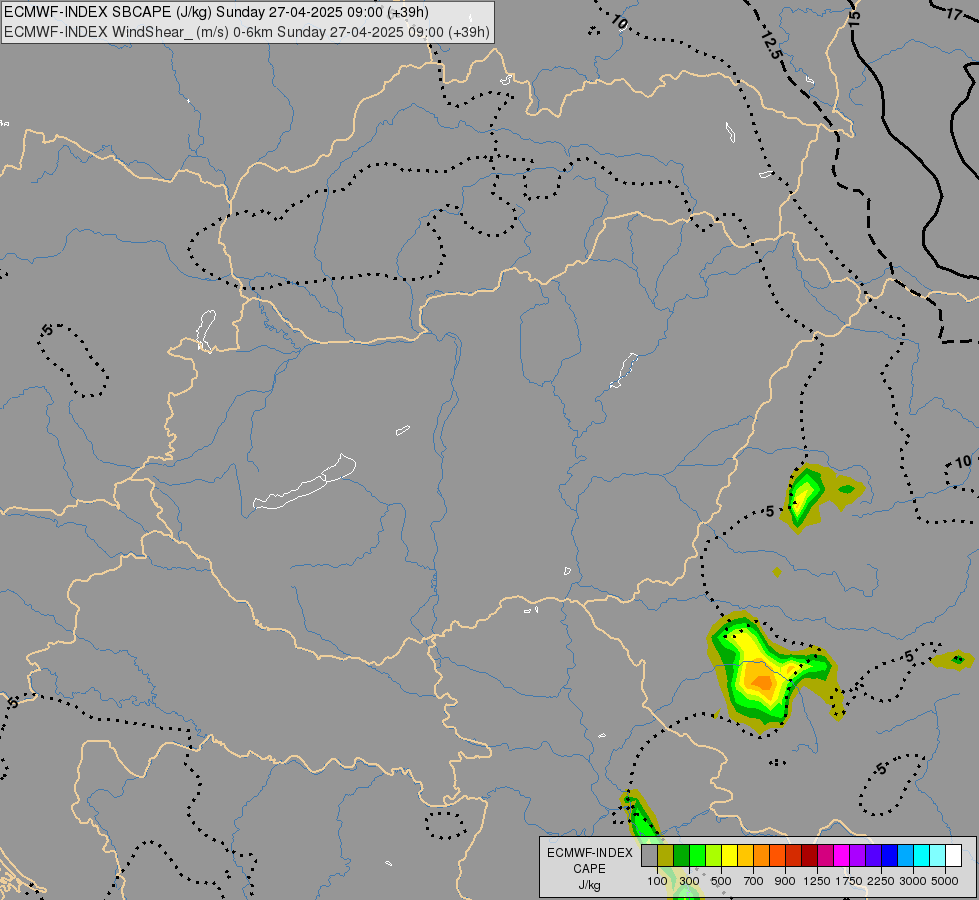Click the 'CAPE' label in the legend
This screenshot has height=900, width=979.
pyautogui.click(x=589, y=869)
